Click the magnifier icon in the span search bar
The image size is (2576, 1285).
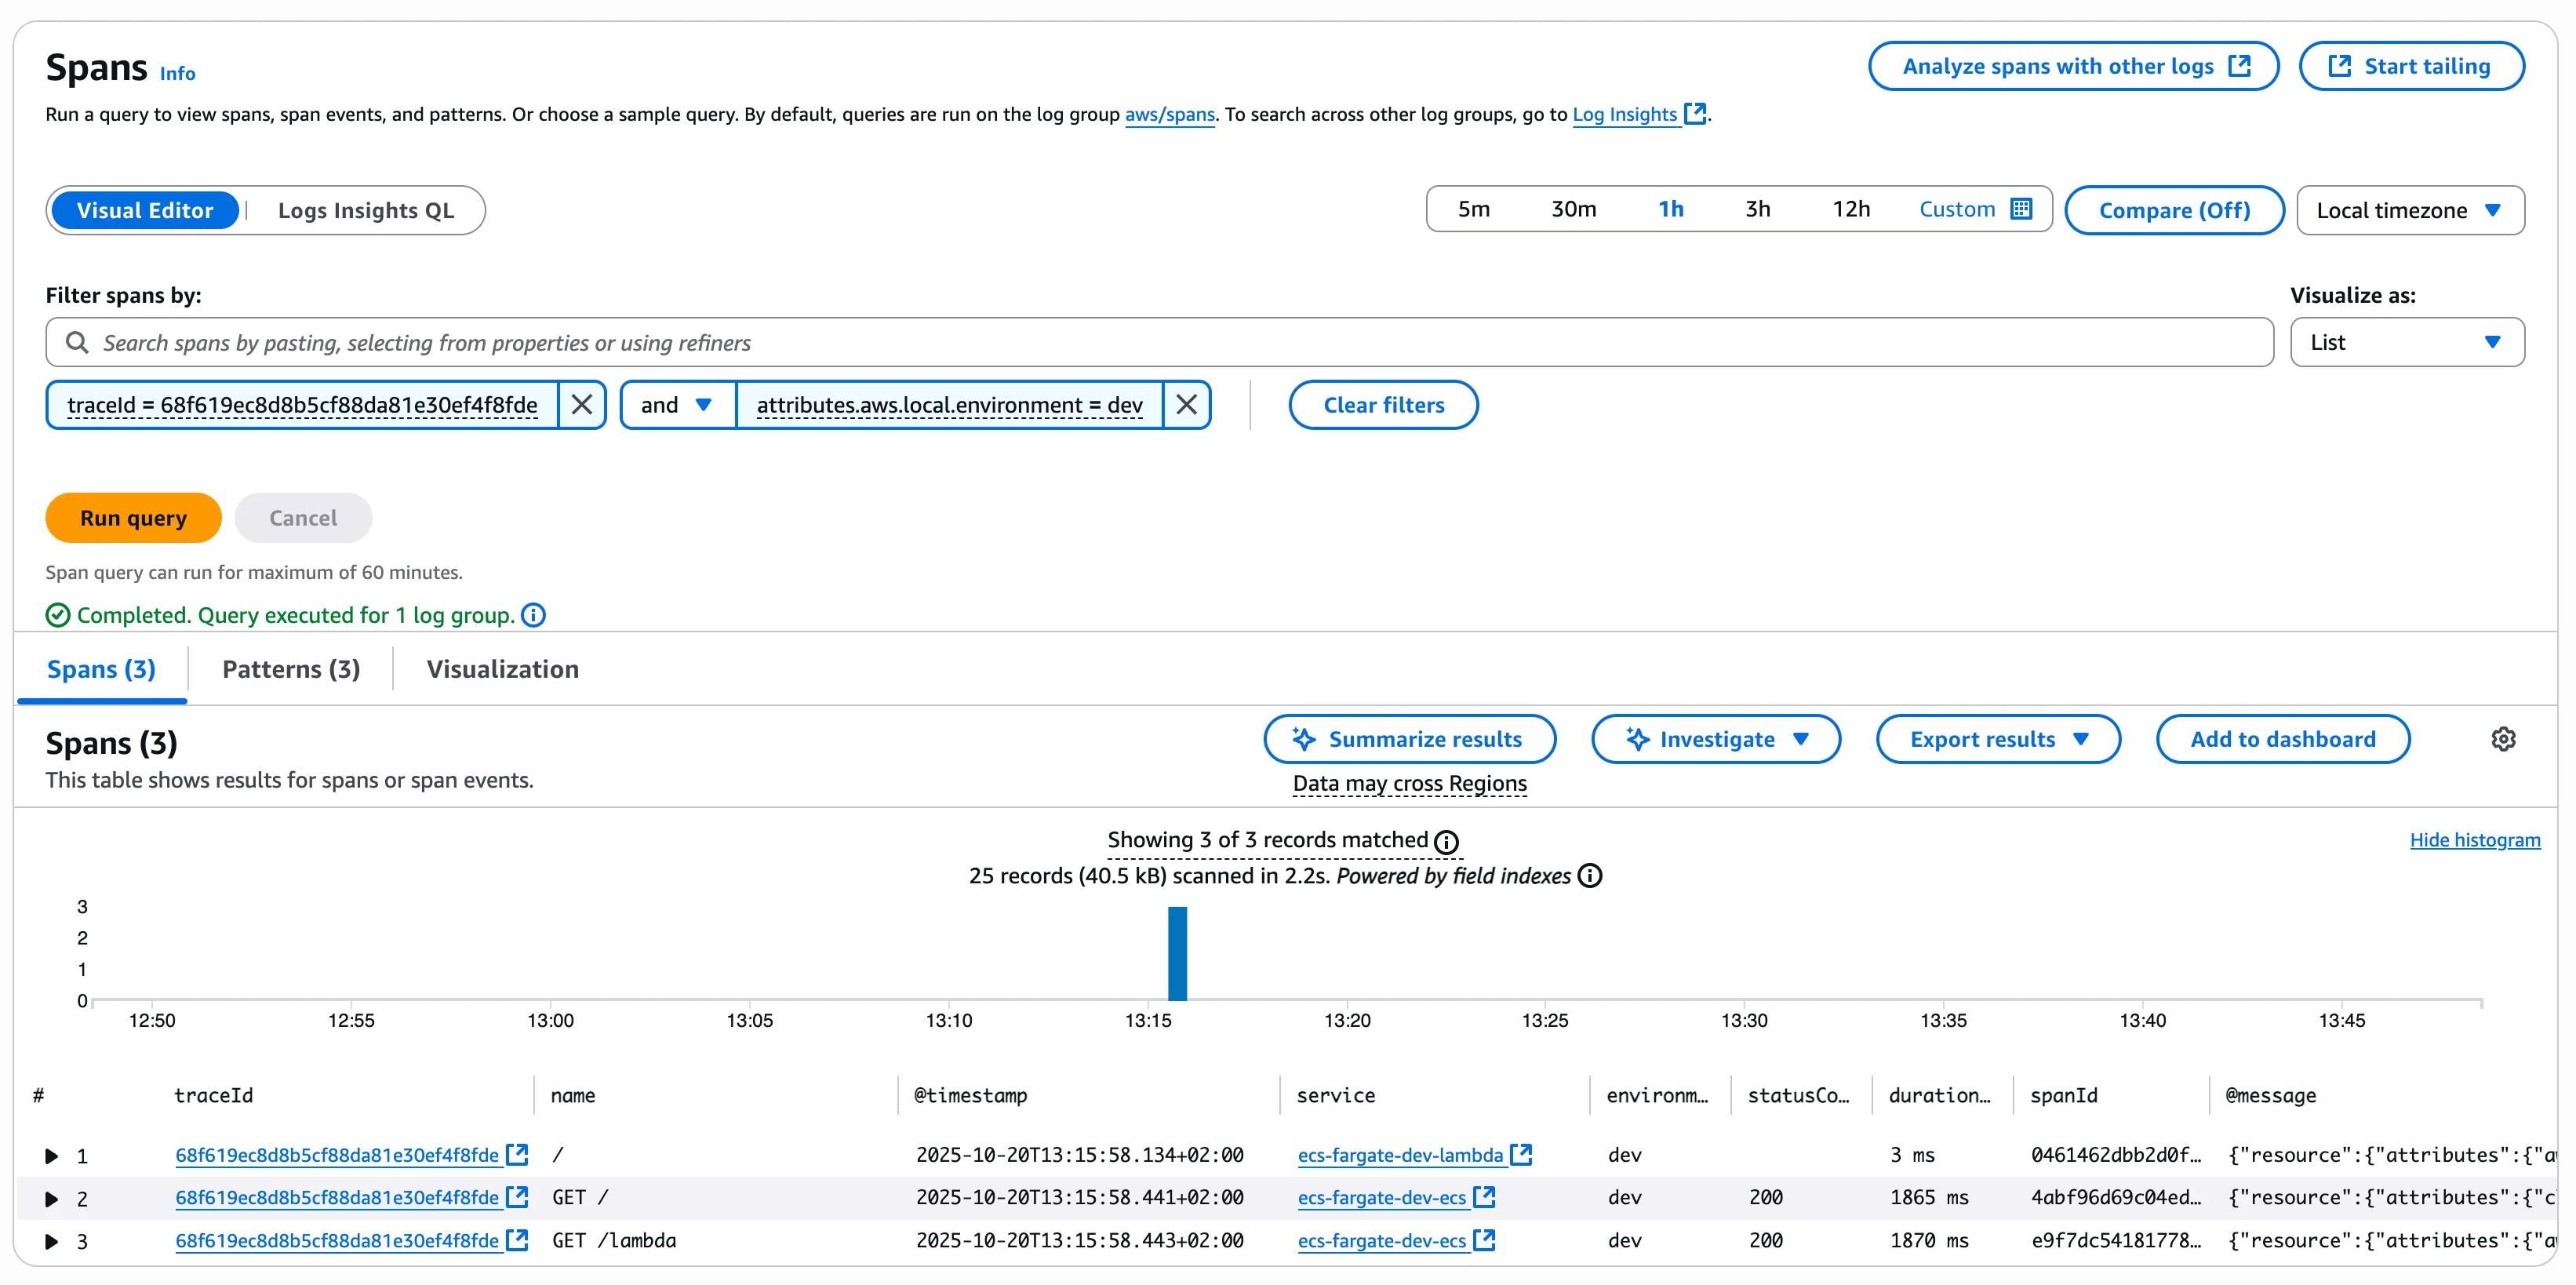coord(78,342)
